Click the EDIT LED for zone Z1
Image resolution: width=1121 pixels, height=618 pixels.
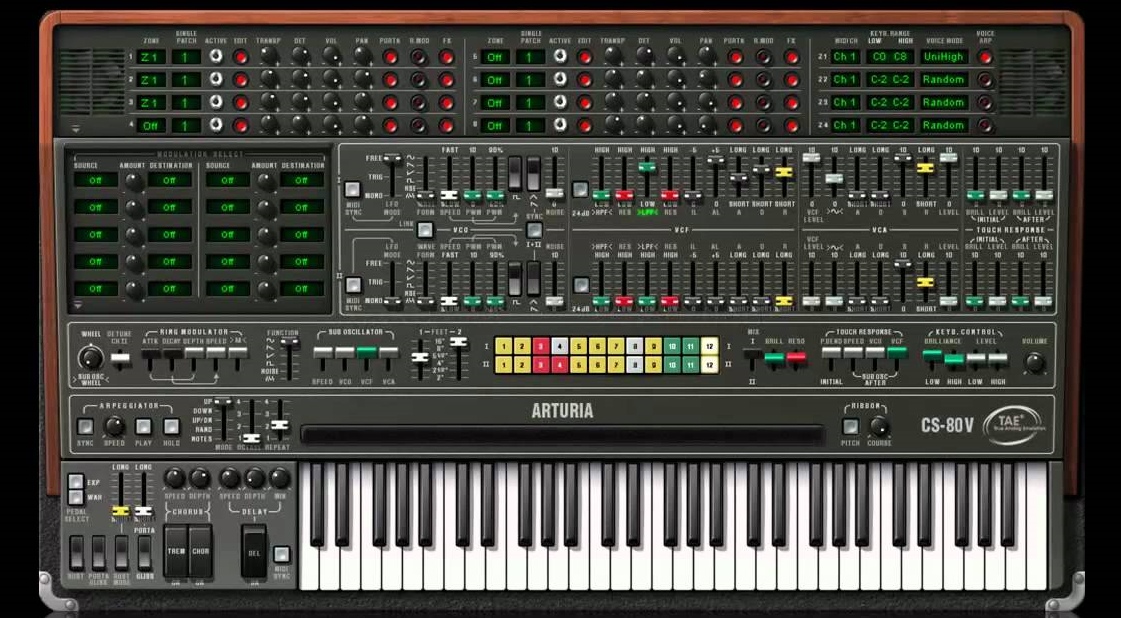(x=242, y=57)
